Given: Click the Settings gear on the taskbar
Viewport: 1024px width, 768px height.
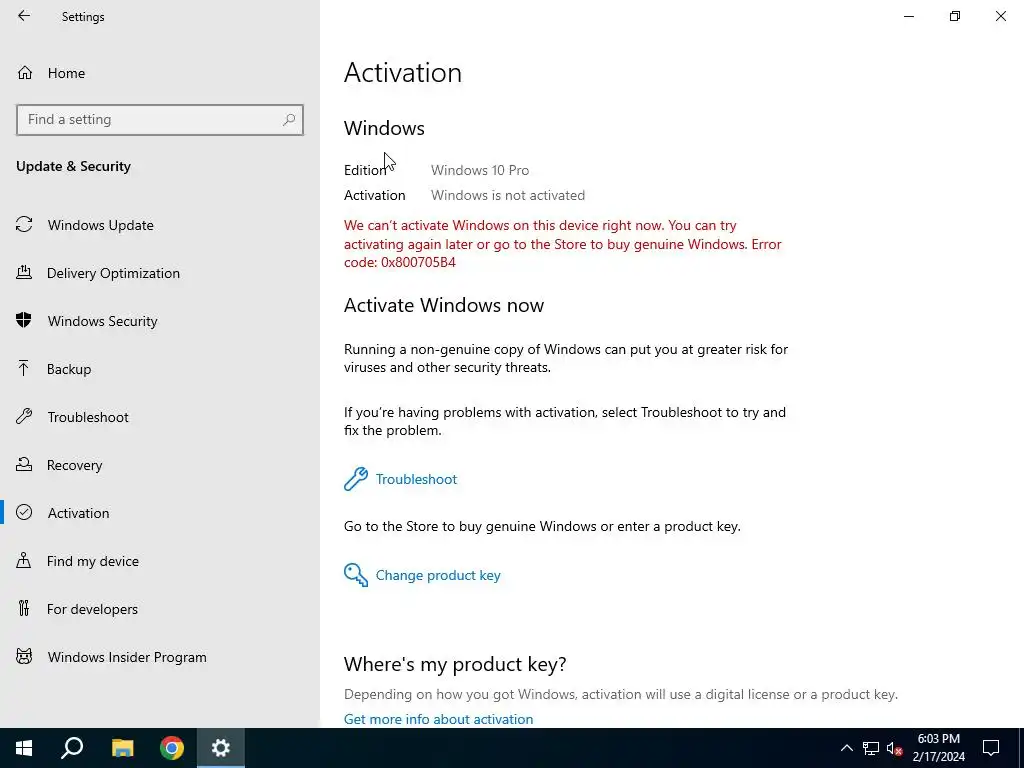Looking at the screenshot, I should point(221,748).
